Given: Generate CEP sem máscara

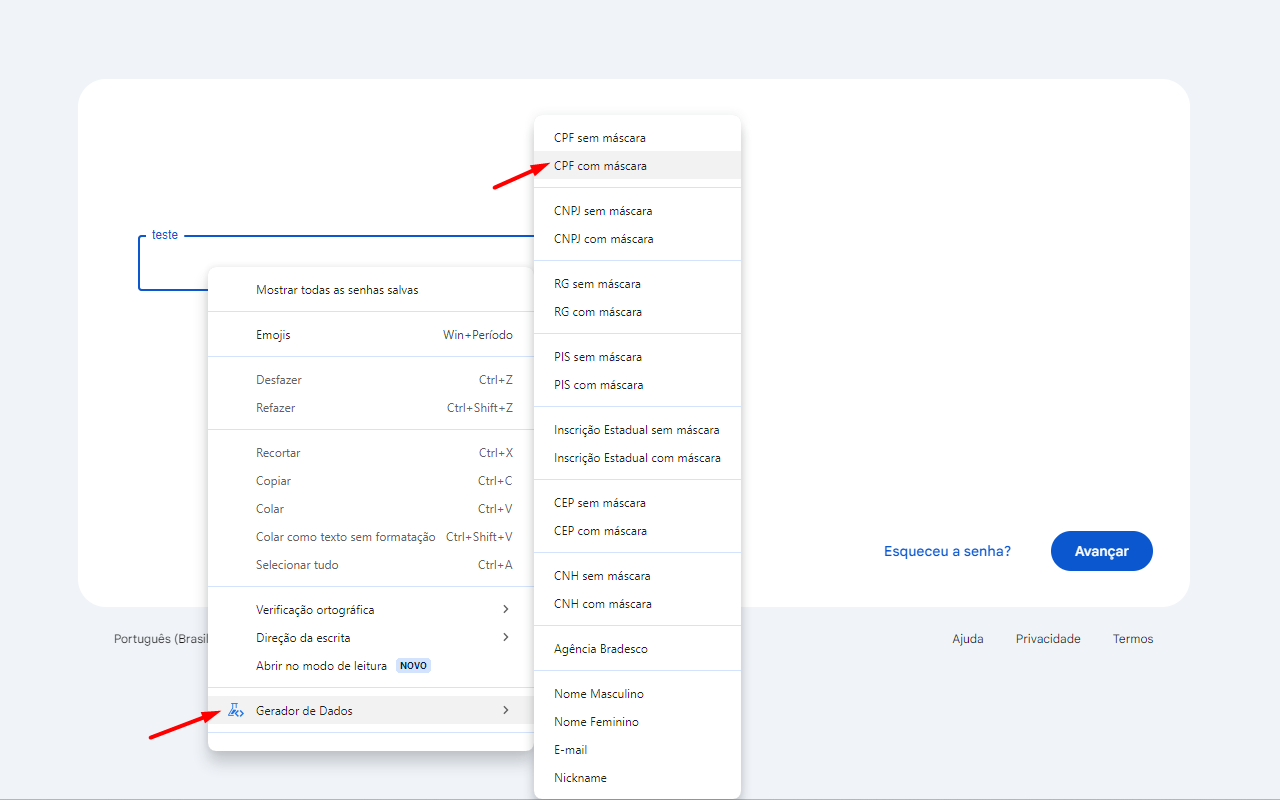Looking at the screenshot, I should click(637, 503).
